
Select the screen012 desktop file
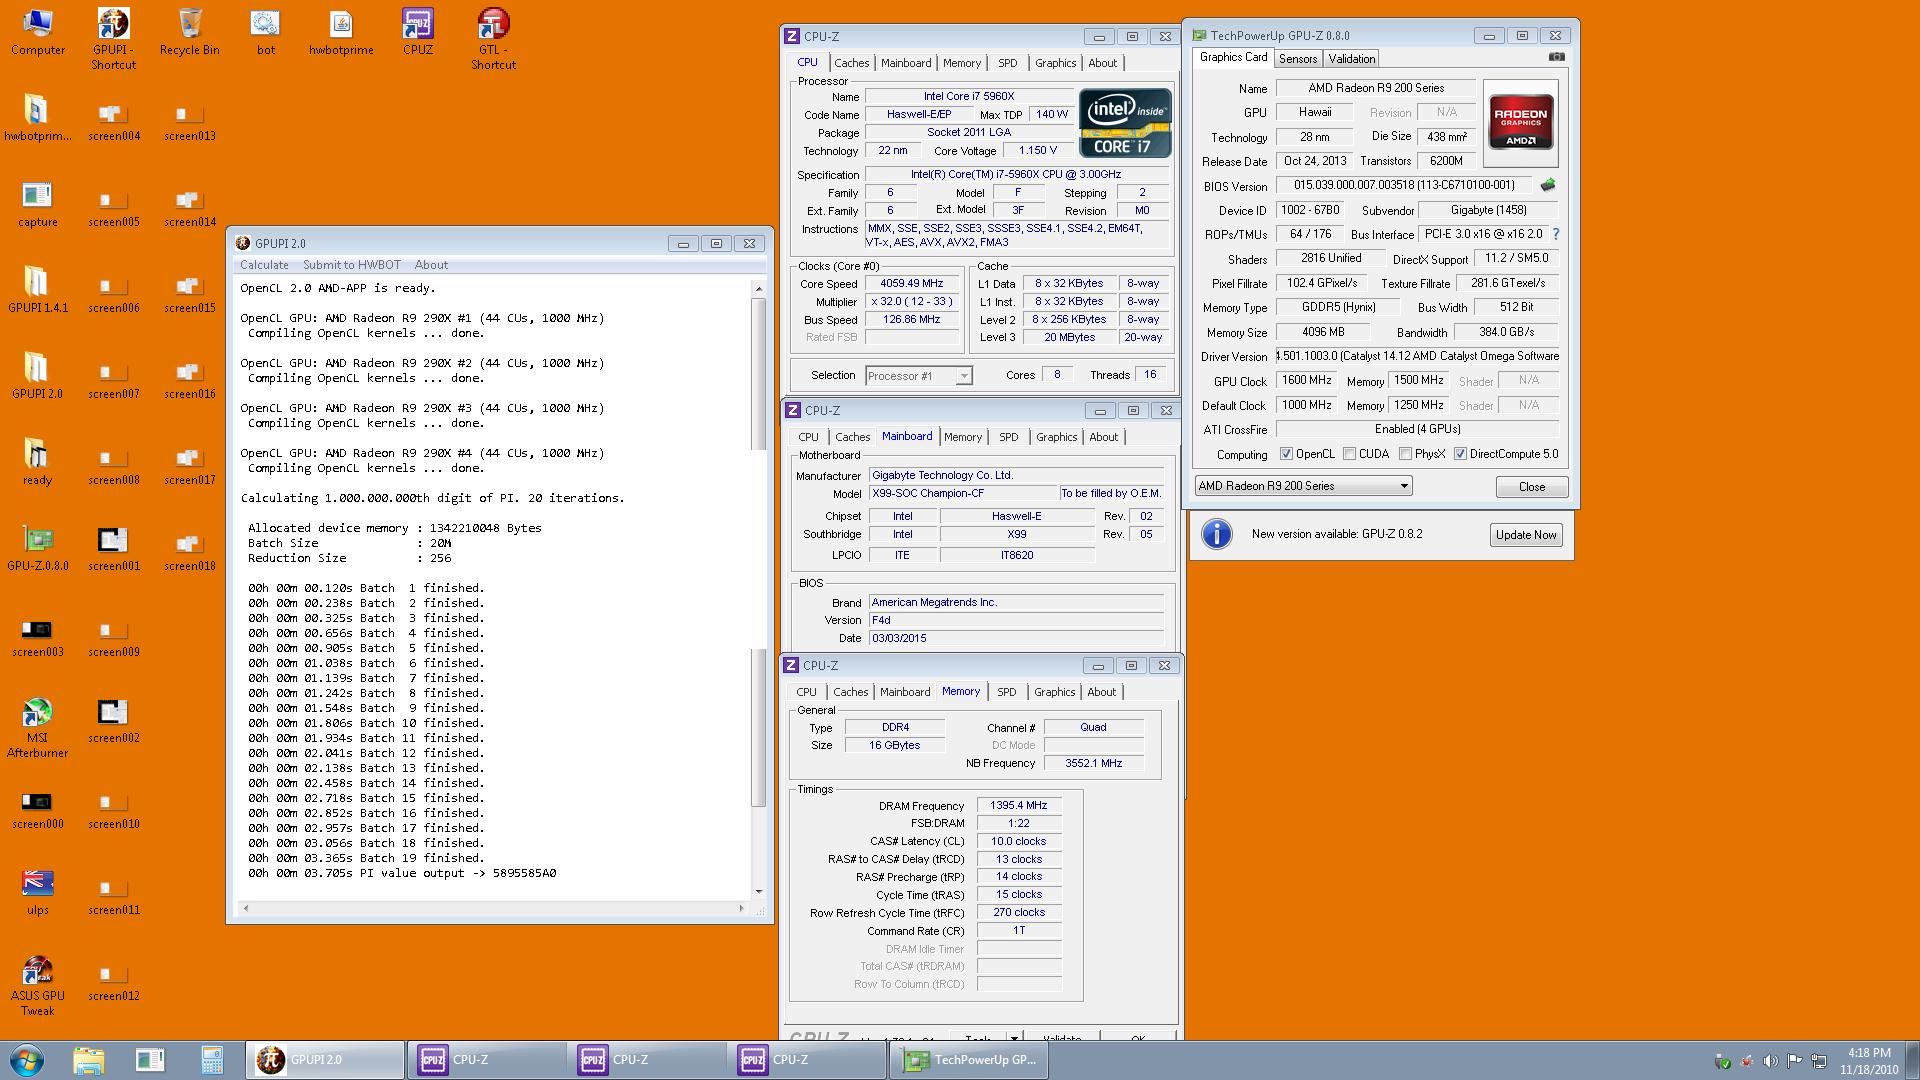(114, 981)
